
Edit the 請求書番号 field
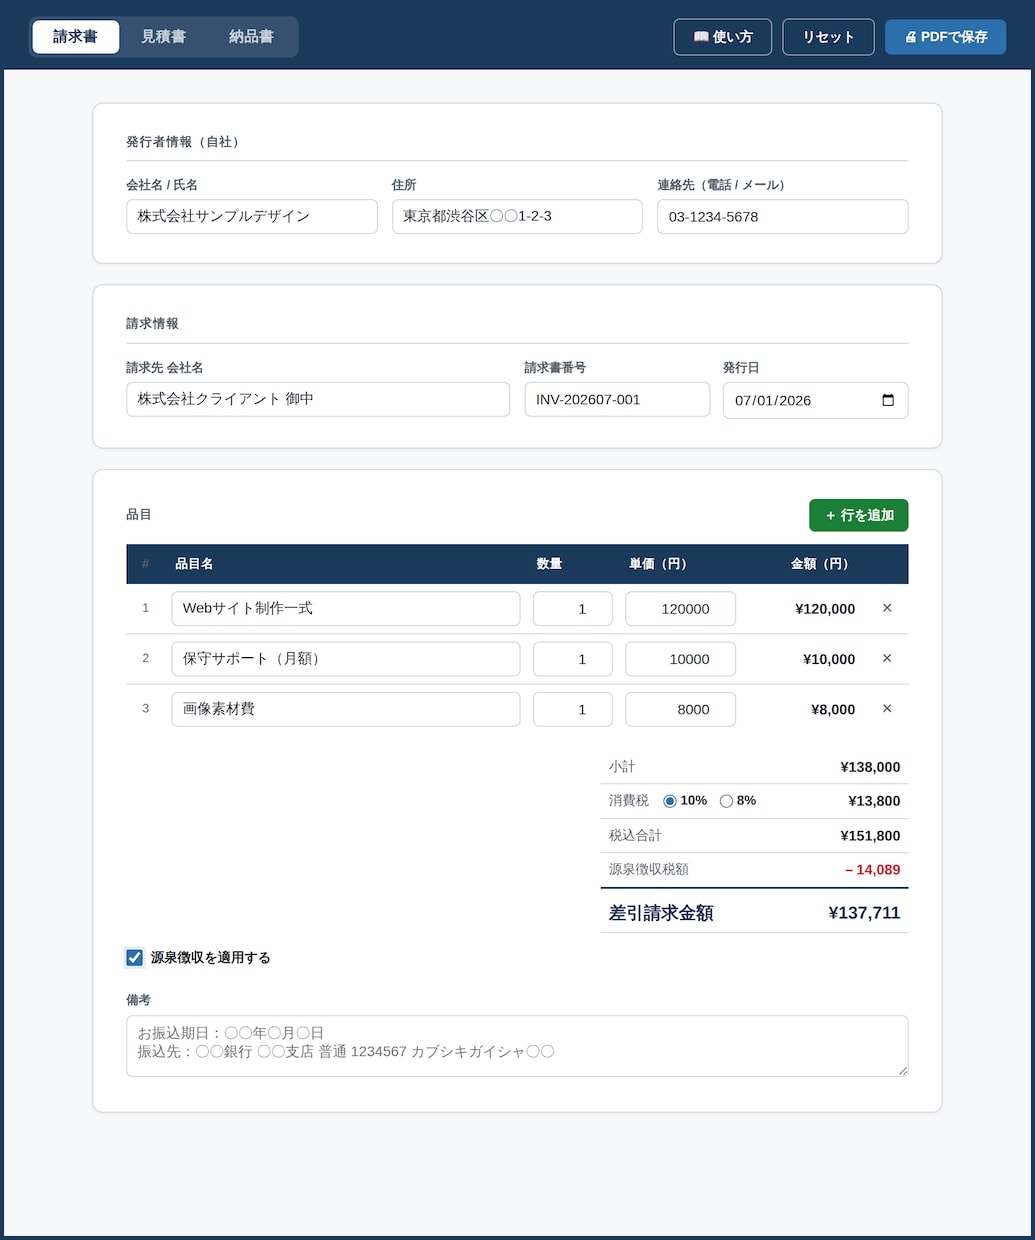(617, 399)
